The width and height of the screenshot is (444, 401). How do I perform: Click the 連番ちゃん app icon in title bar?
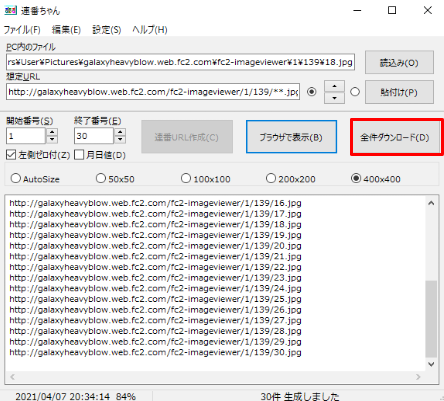(10, 10)
